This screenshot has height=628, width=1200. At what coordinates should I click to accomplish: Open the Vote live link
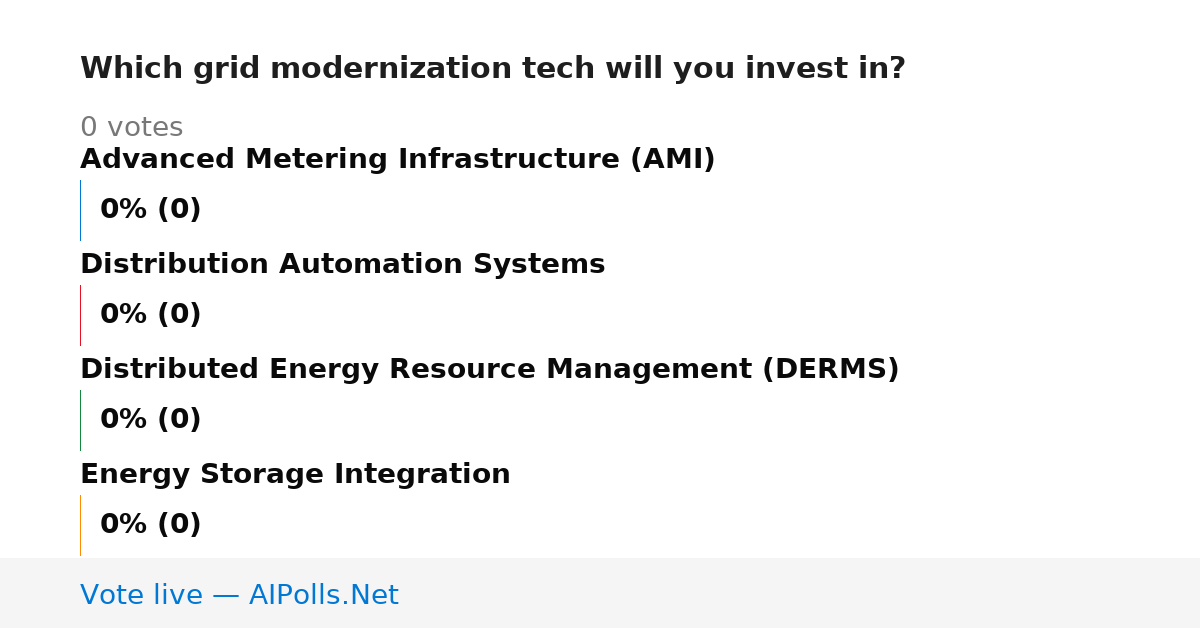pyautogui.click(x=141, y=596)
